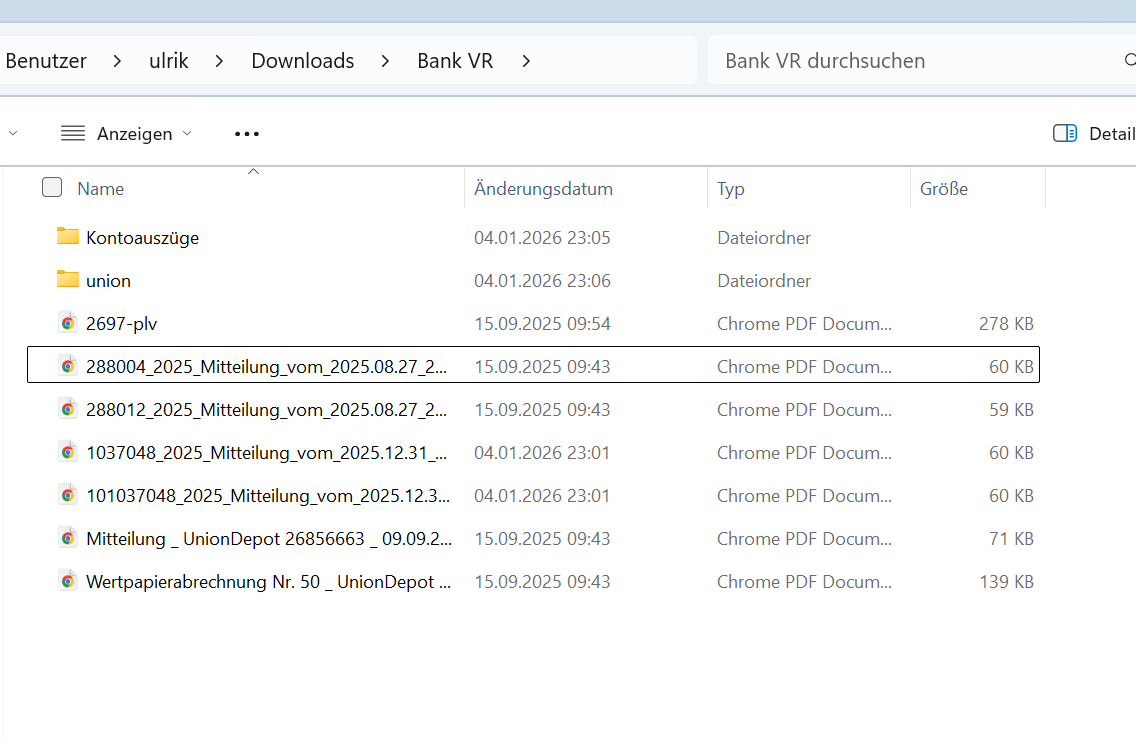1136x738 pixels.
Task: Click Dateiordner type in the Kontoauszüge row
Action: (764, 238)
